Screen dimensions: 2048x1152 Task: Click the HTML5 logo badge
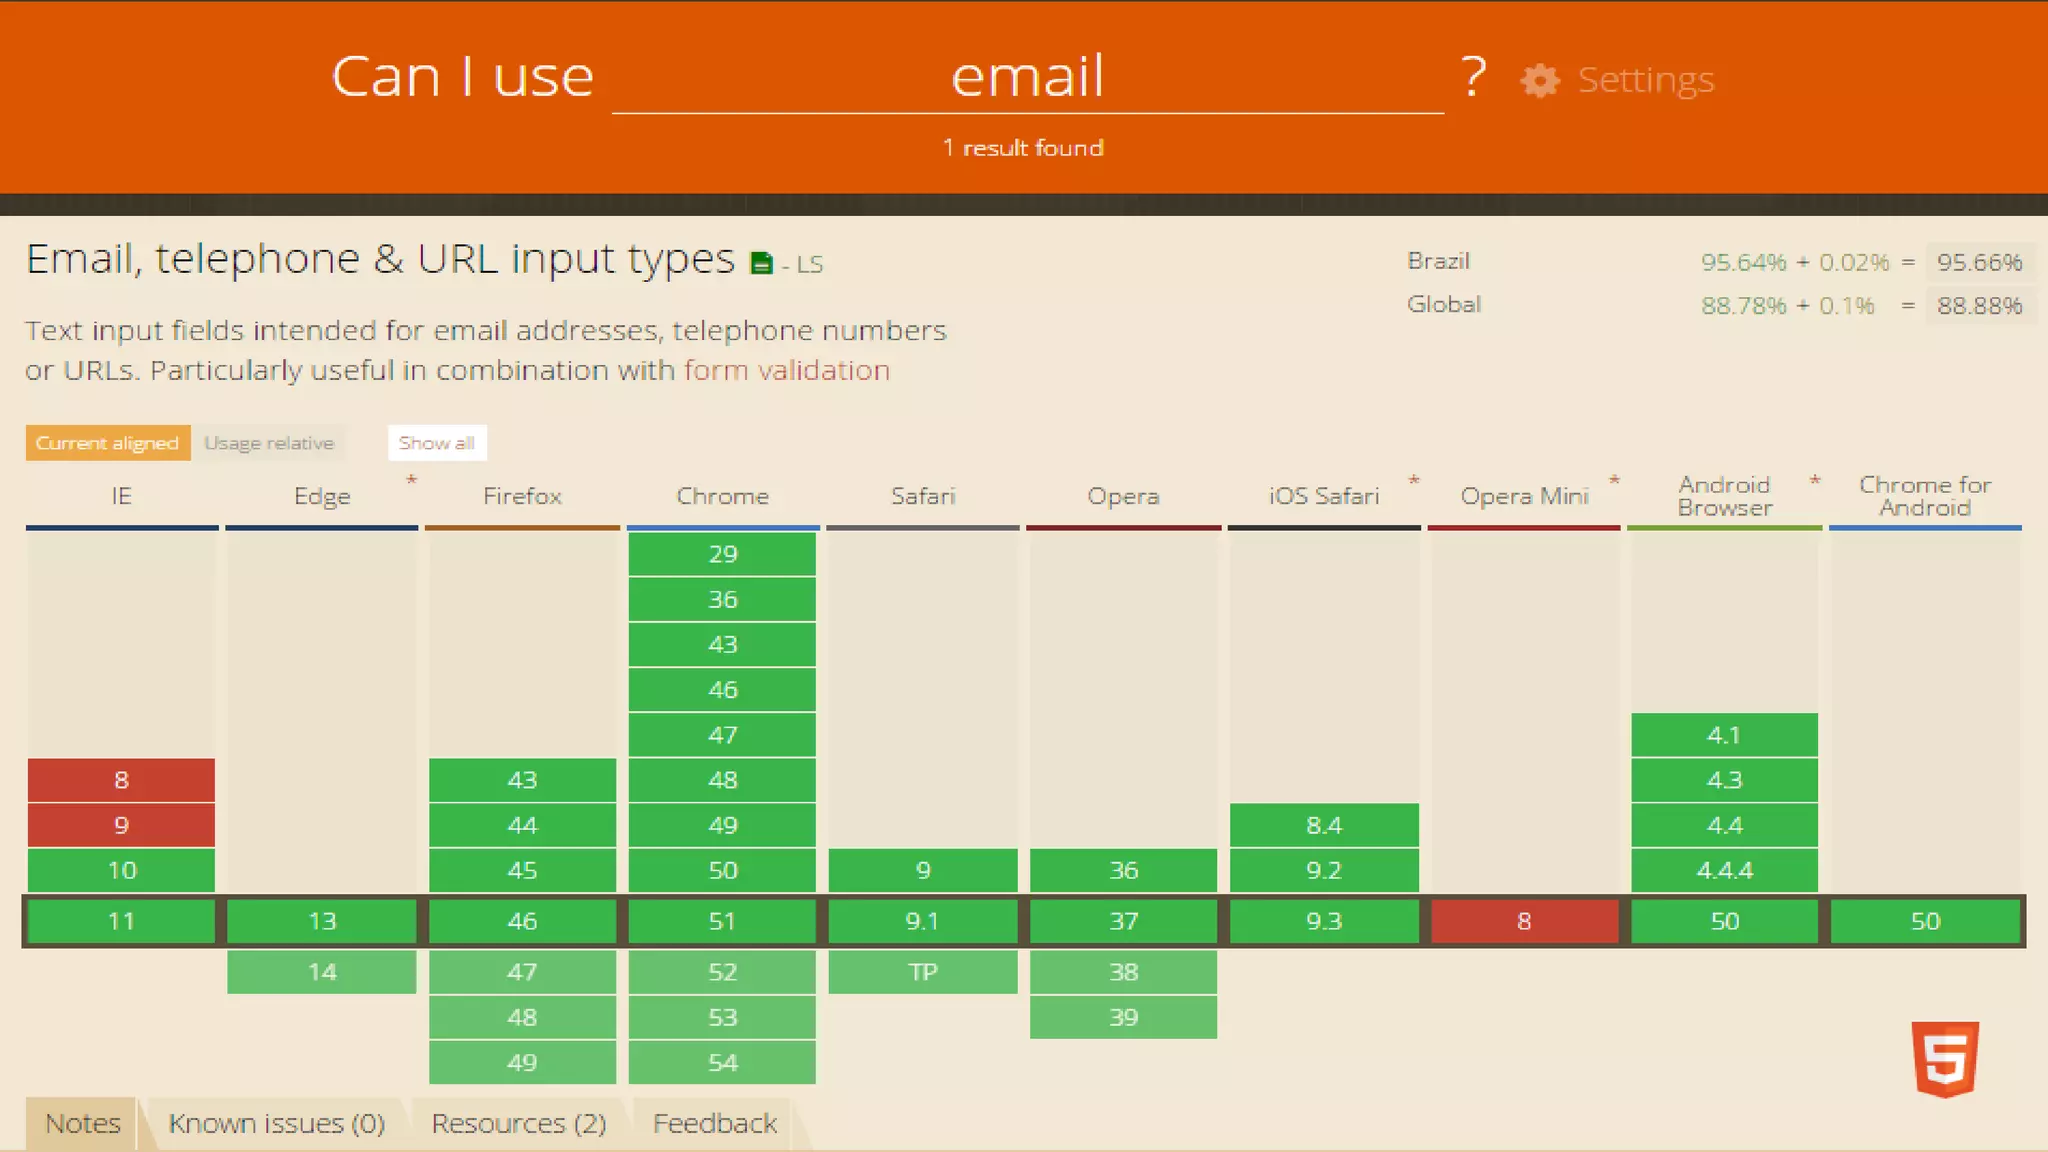coord(1944,1058)
